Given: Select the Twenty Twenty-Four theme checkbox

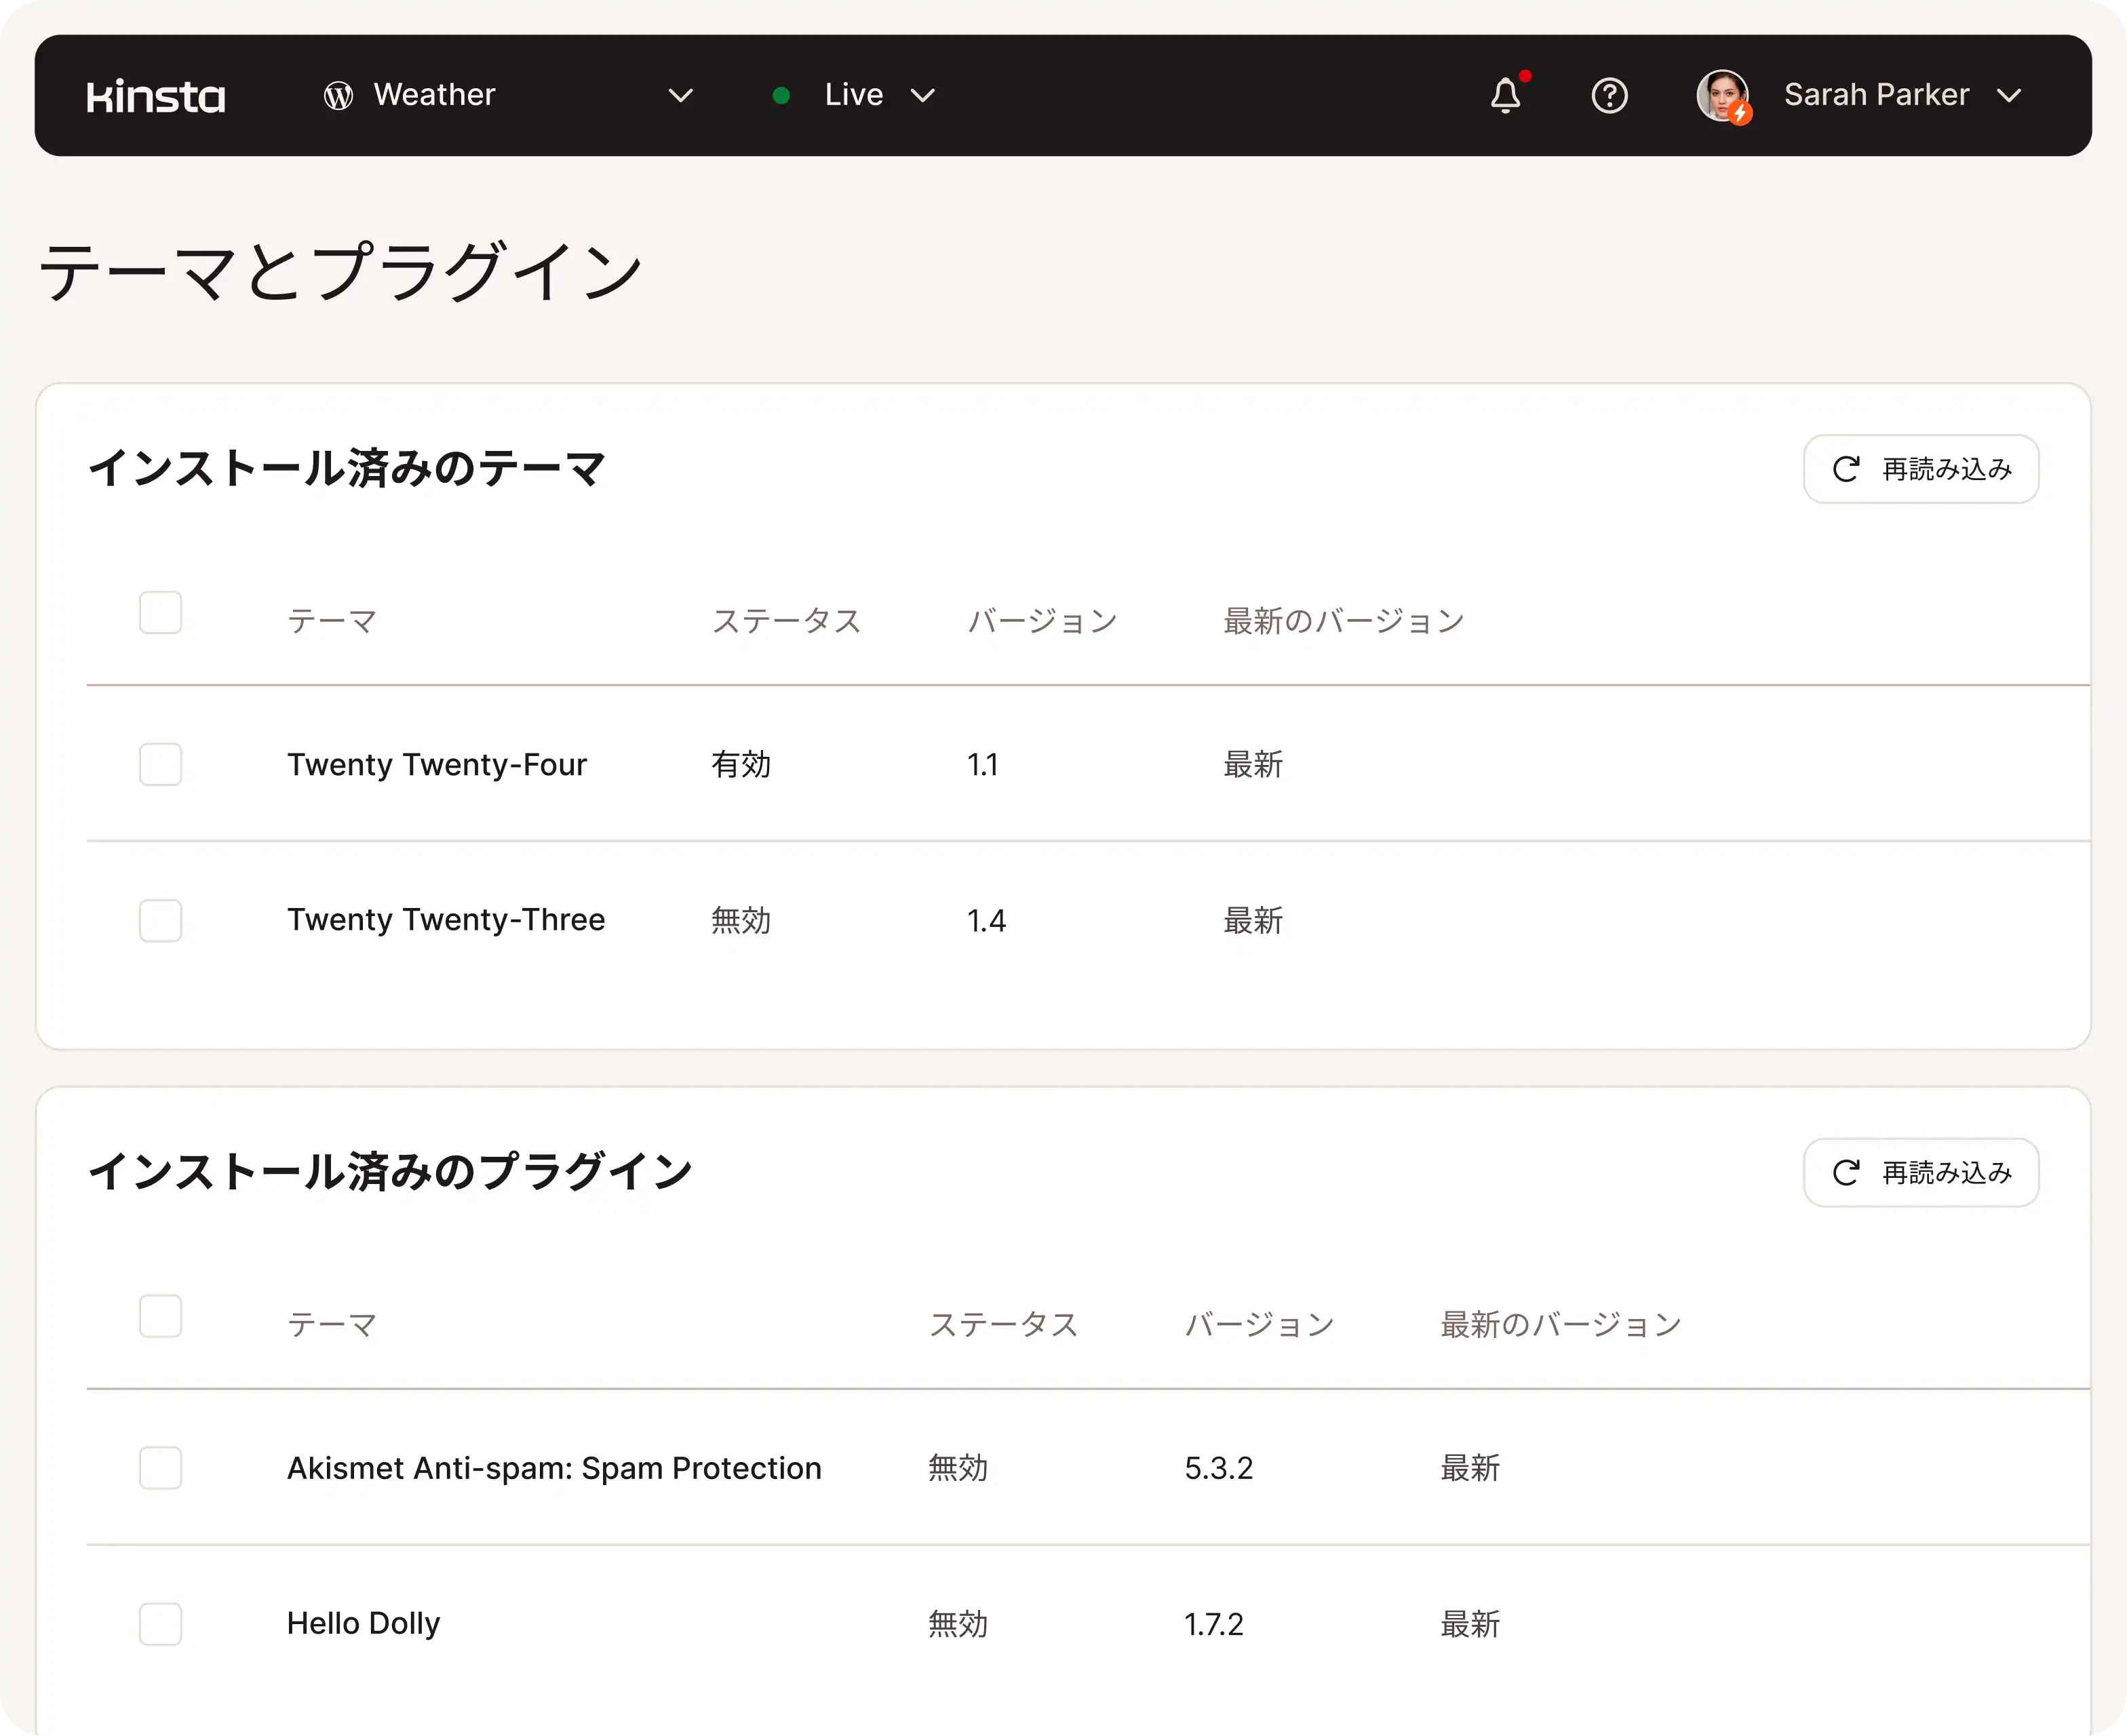Looking at the screenshot, I should click(x=161, y=764).
